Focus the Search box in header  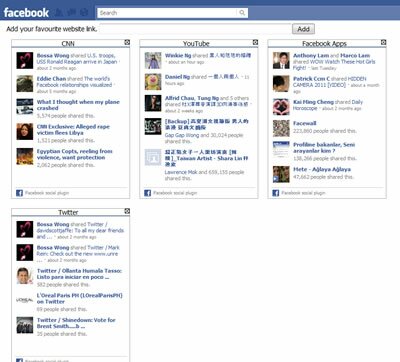[168, 13]
